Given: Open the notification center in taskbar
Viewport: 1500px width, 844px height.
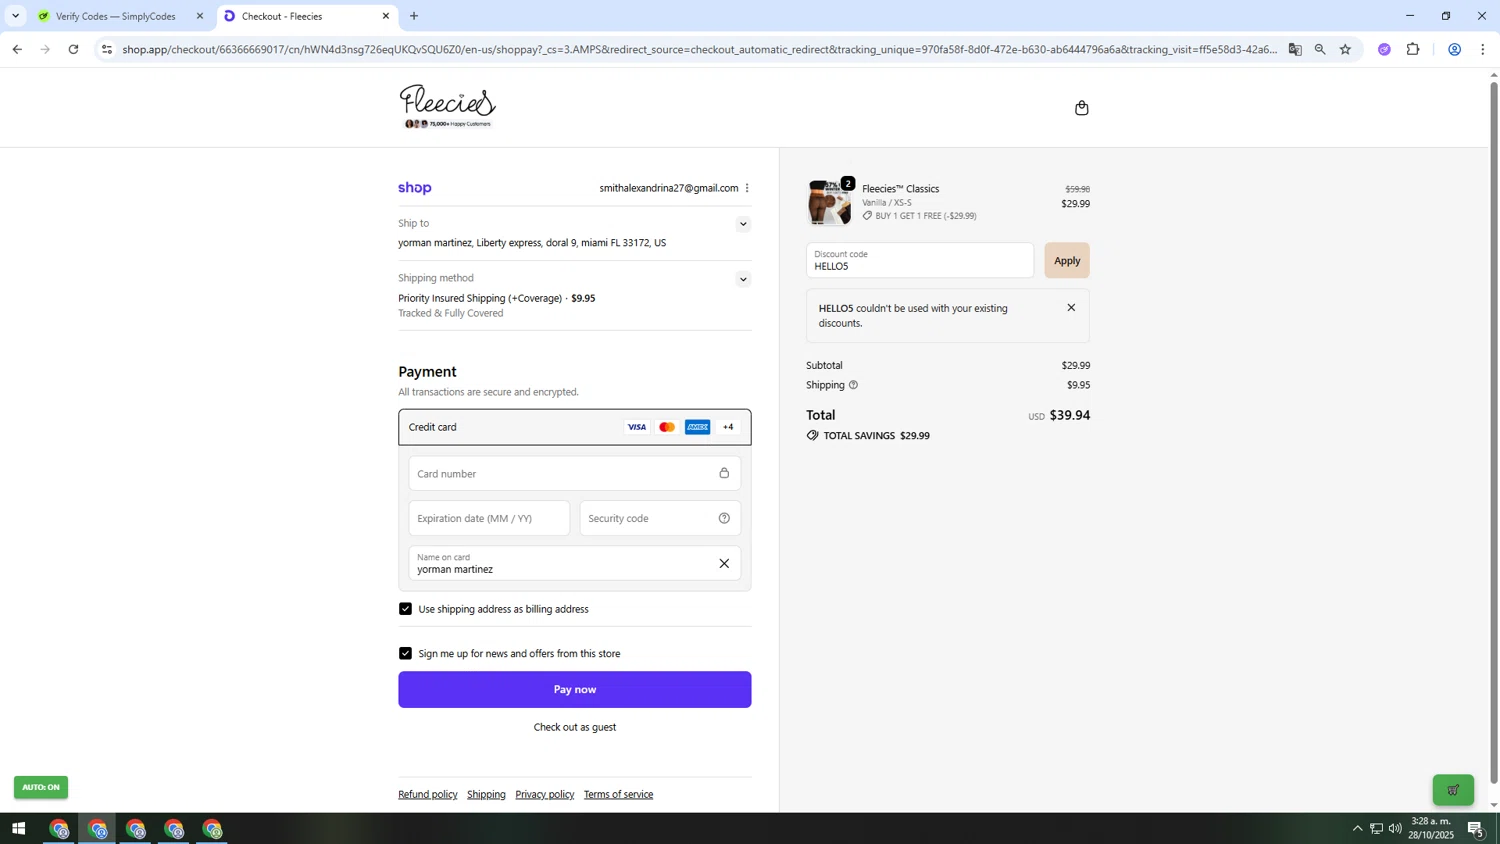Looking at the screenshot, I should coord(1476,829).
